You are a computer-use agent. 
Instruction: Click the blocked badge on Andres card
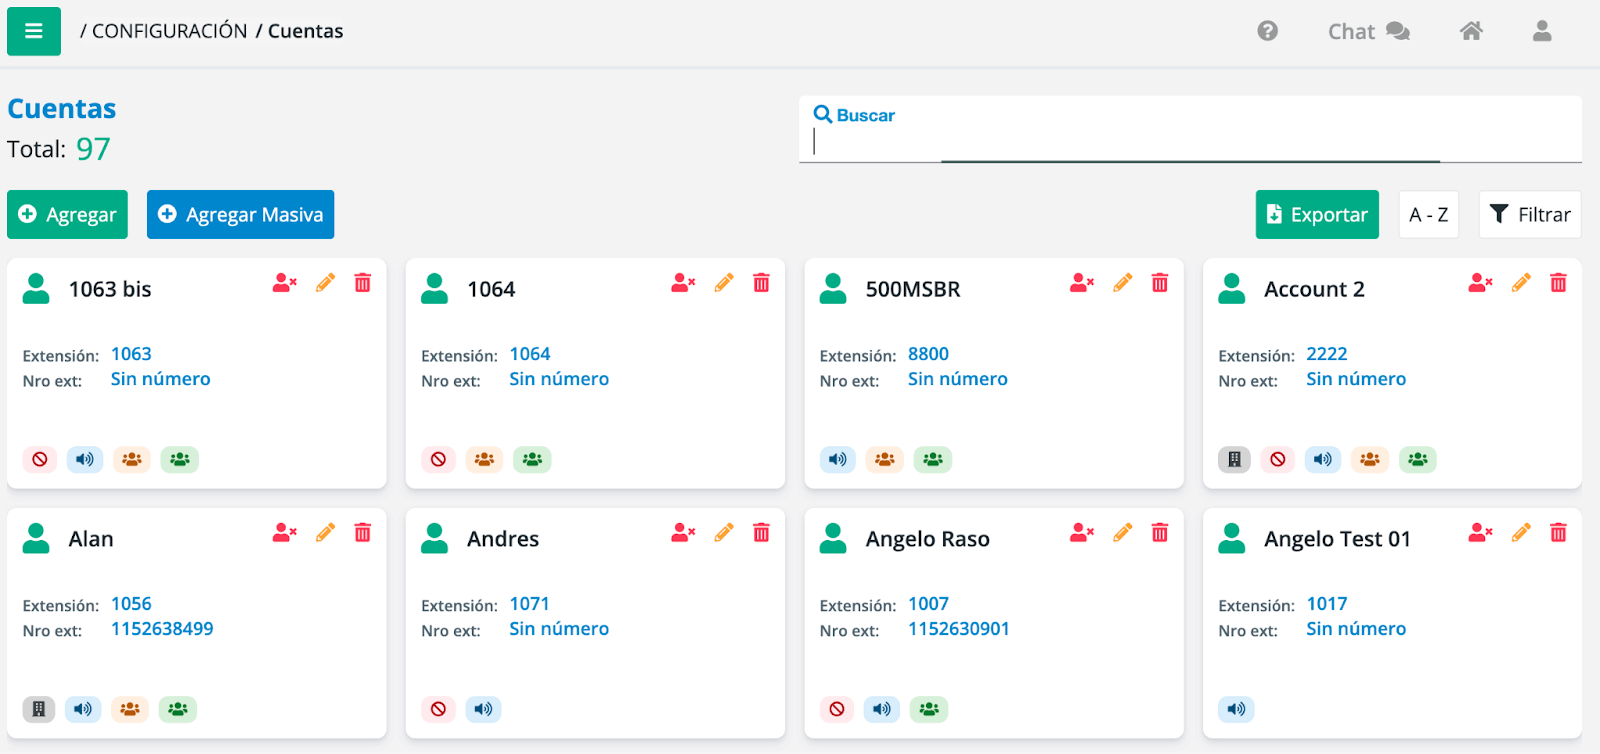(x=438, y=709)
